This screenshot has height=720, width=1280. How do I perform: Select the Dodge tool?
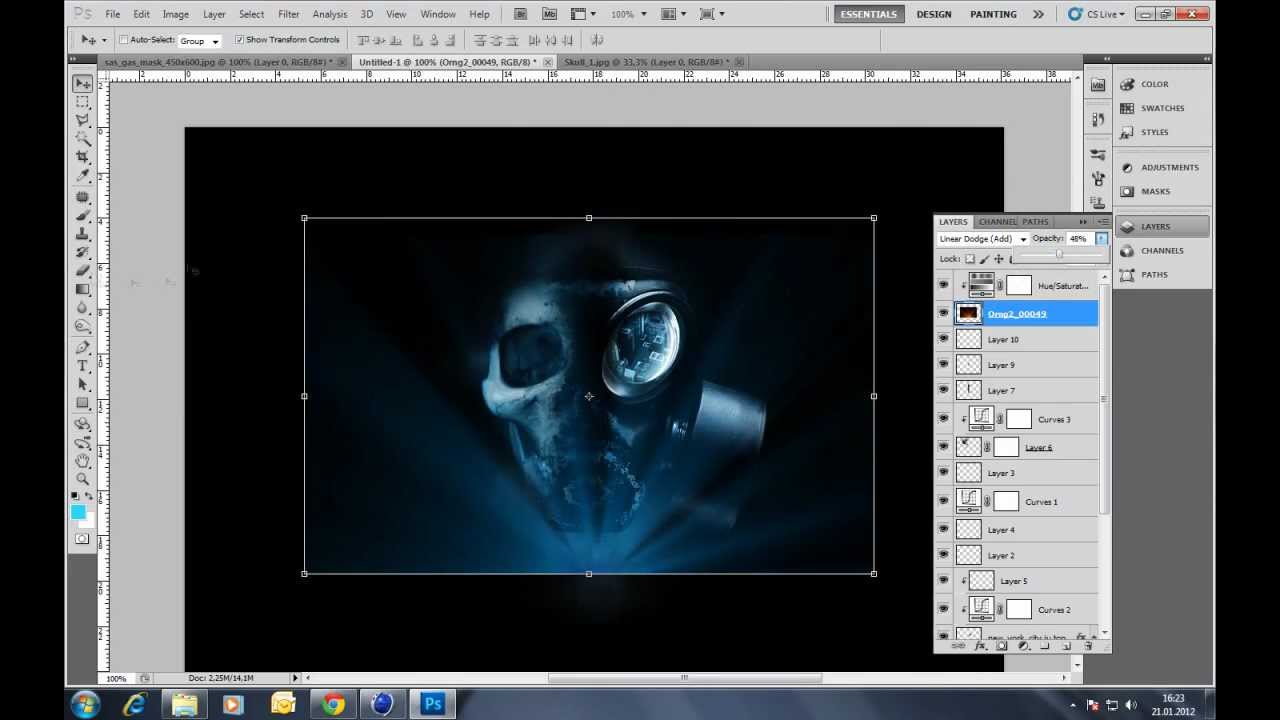(82, 327)
